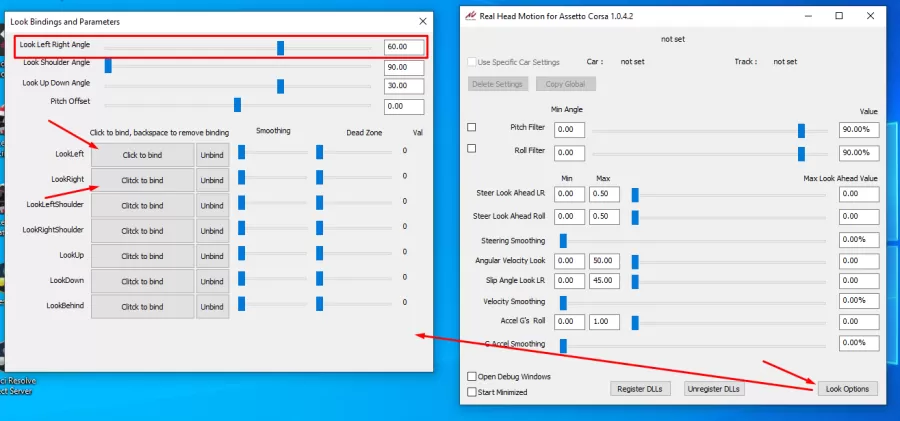
Task: Tick Start Minimized checkbox
Action: [472, 392]
